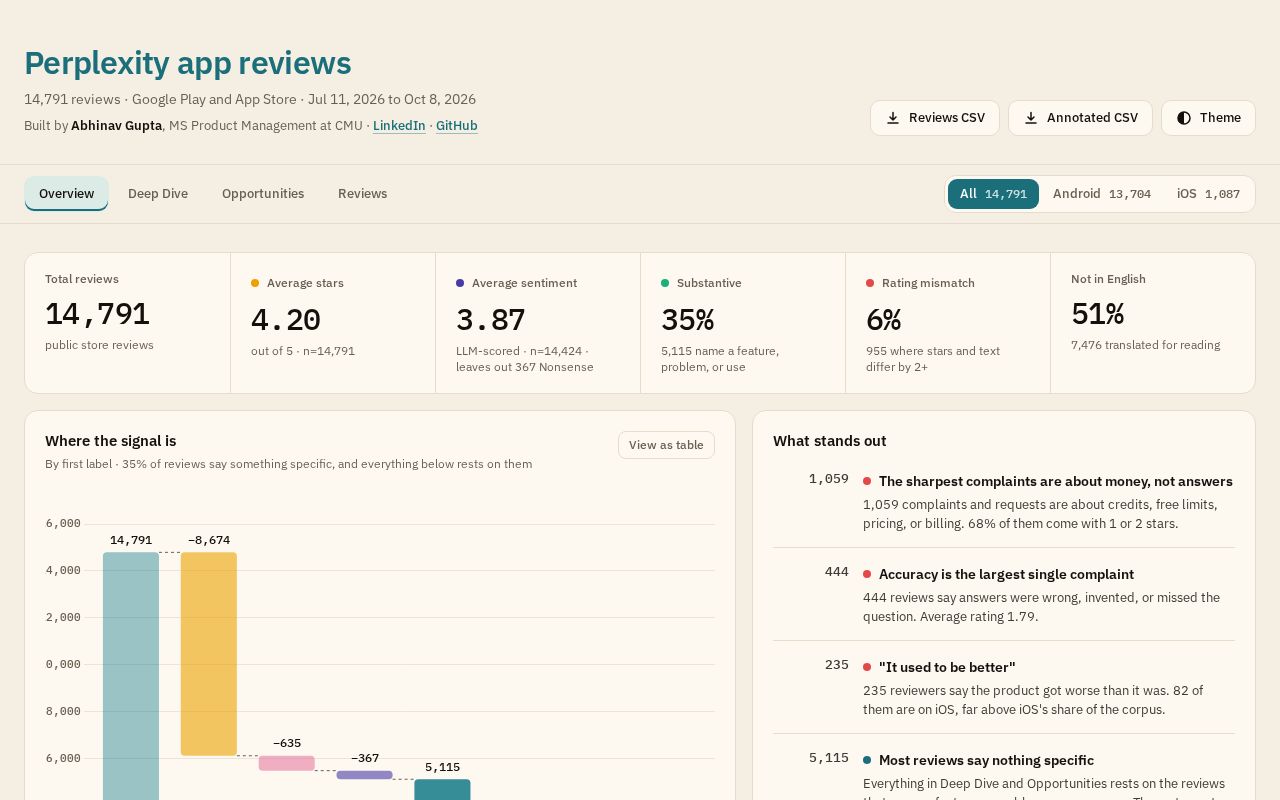The height and width of the screenshot is (800, 1280).
Task: Click "Accuracy is the largest single complaint"
Action: click(1006, 574)
